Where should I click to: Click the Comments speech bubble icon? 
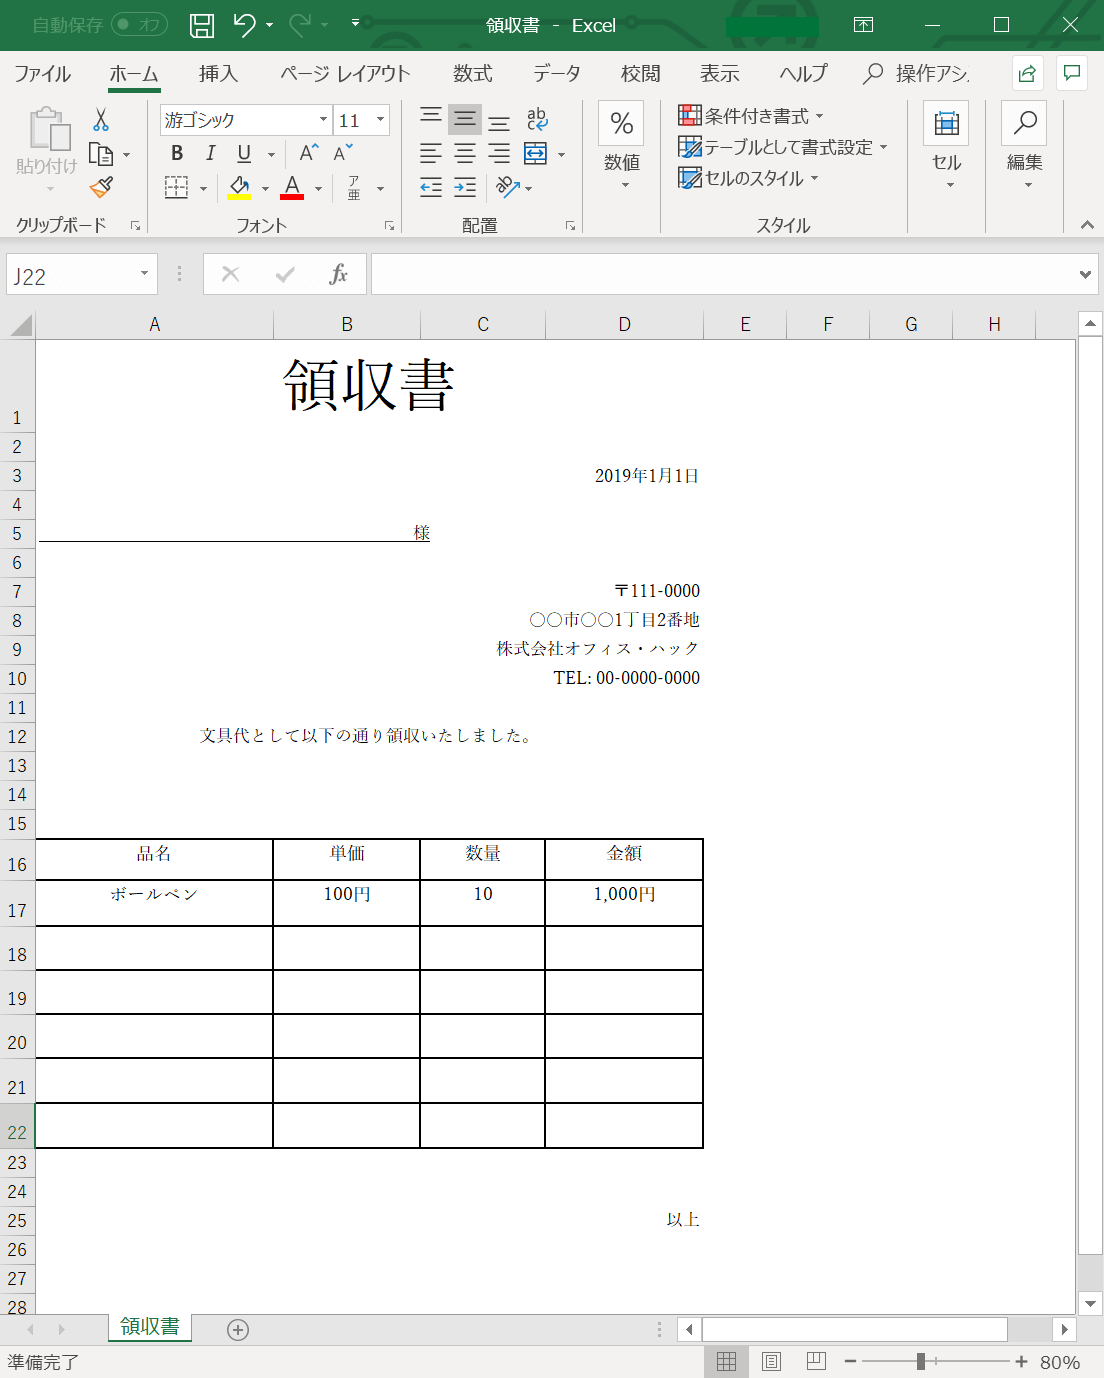click(1072, 73)
